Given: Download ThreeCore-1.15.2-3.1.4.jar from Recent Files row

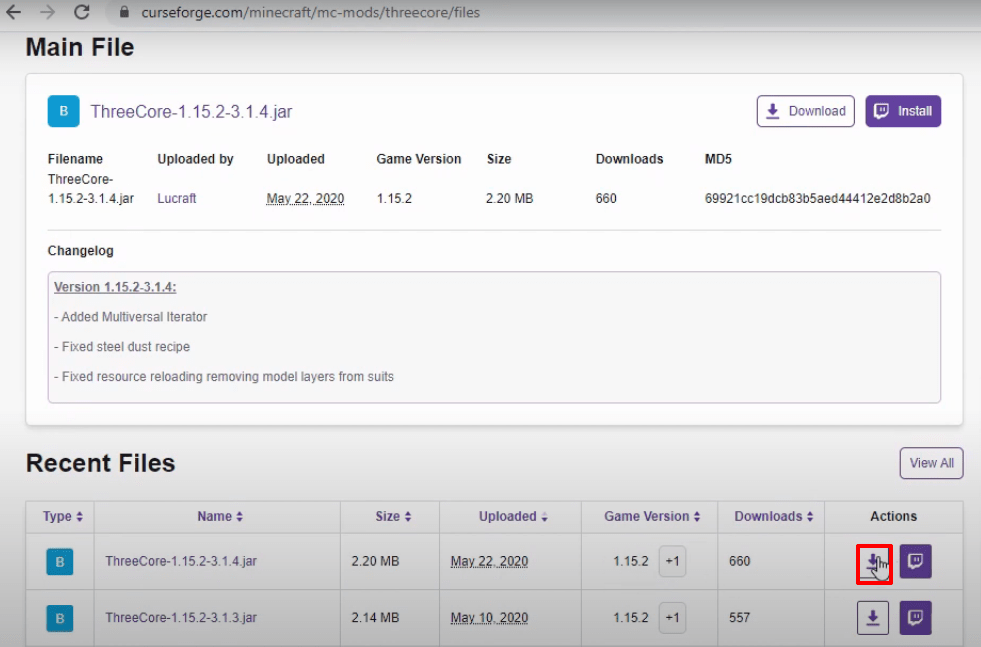Looking at the screenshot, I should tap(873, 563).
